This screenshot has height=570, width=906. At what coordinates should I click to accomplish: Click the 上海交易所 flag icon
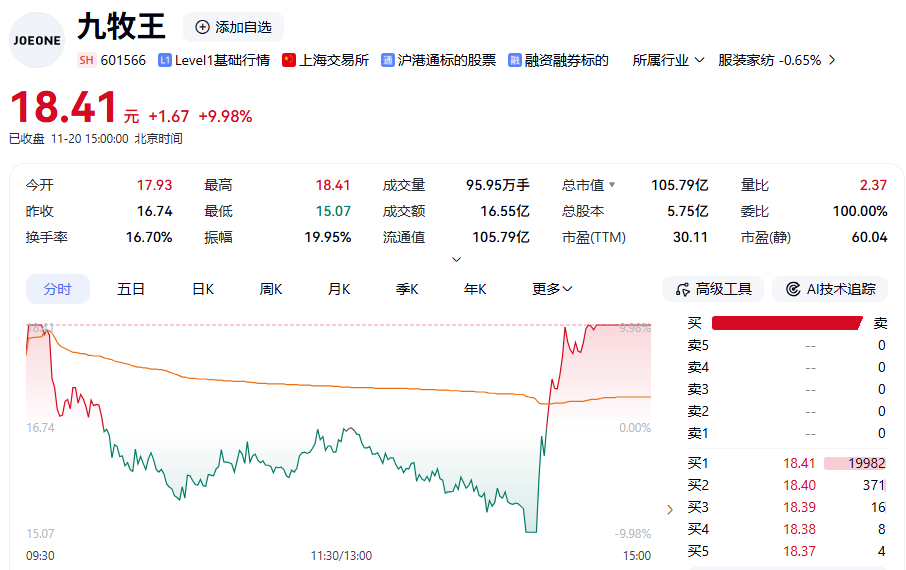[x=289, y=60]
